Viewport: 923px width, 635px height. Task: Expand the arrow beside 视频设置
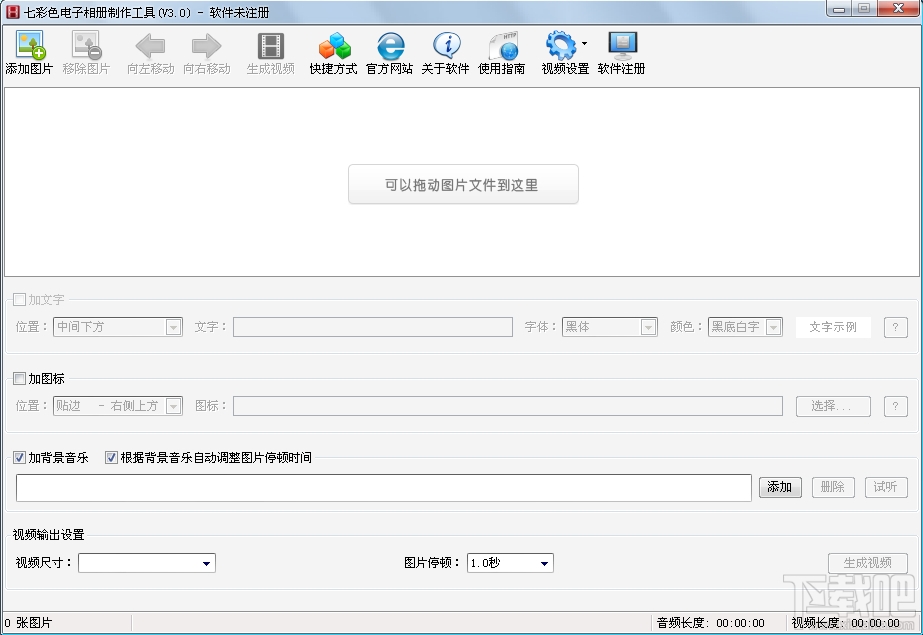pyautogui.click(x=584, y=43)
